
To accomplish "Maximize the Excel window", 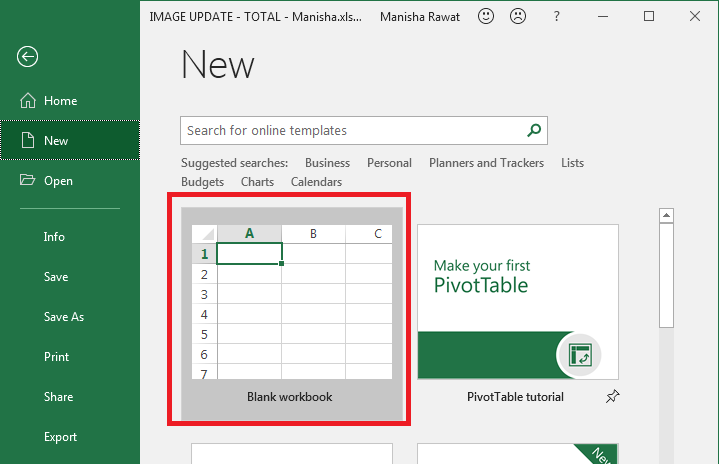I will coord(649,17).
